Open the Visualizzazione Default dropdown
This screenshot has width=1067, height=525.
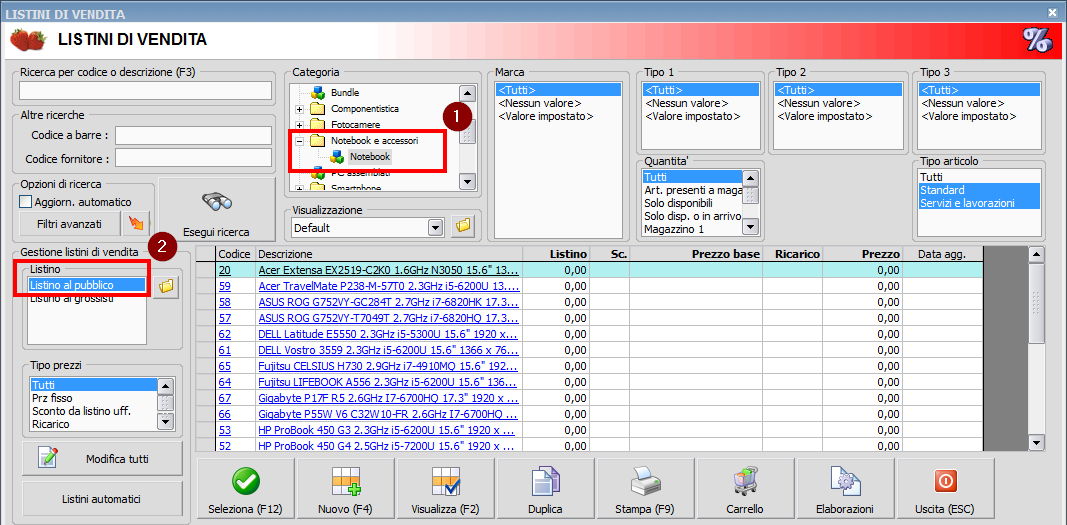(436, 228)
